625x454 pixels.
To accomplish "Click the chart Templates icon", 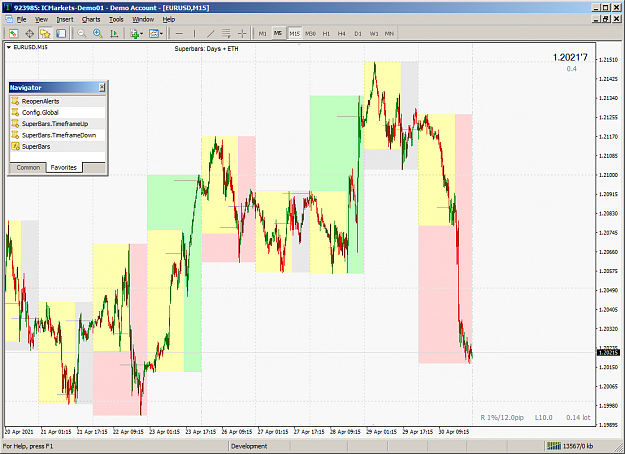I will point(154,33).
